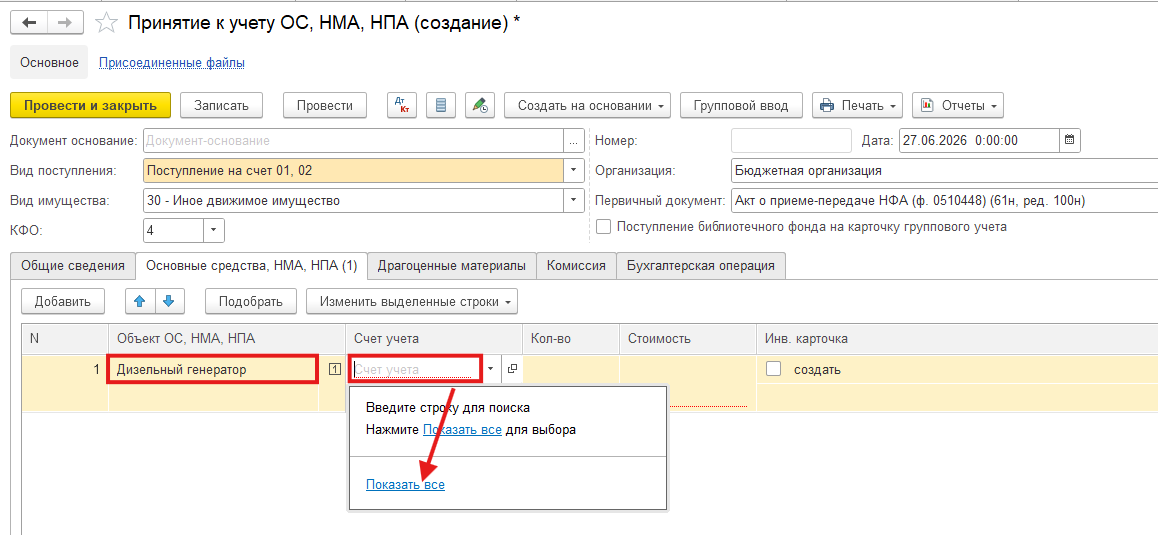This screenshot has width=1158, height=535.
Task: Open the Счет учета field's open-form icon
Action: [512, 369]
